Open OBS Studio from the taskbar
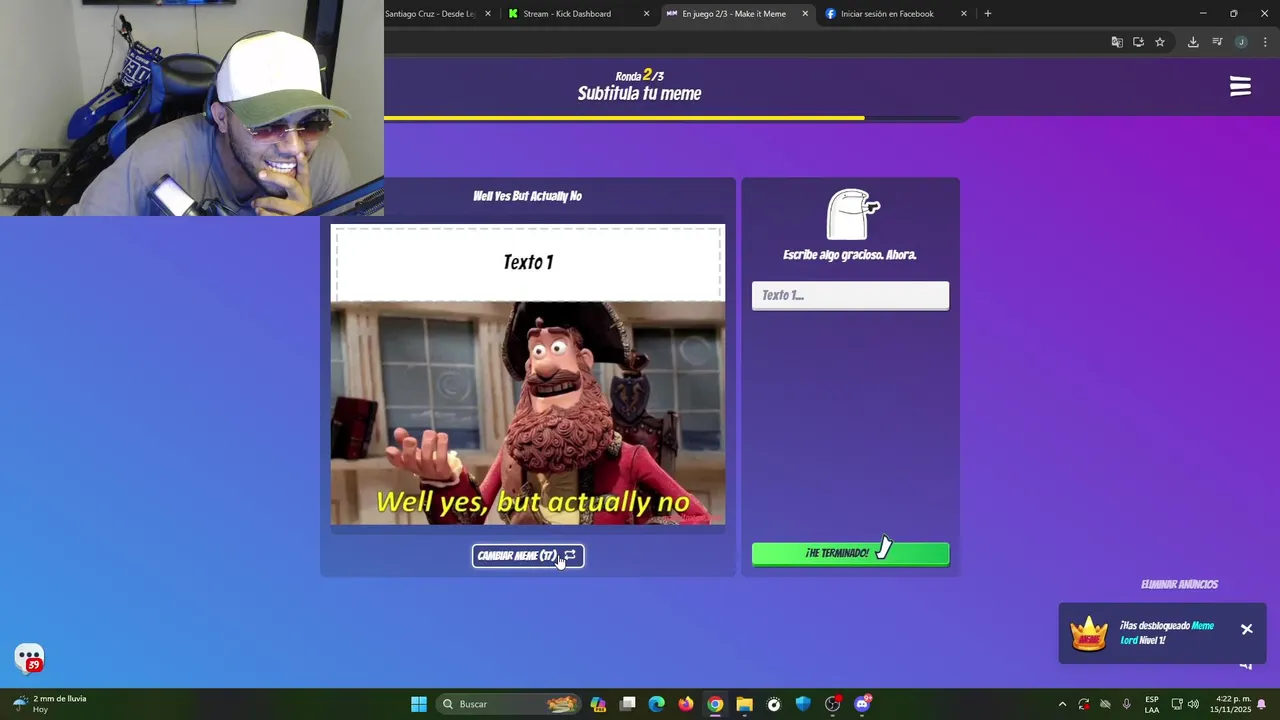This screenshot has width=1280, height=720. tap(832, 704)
